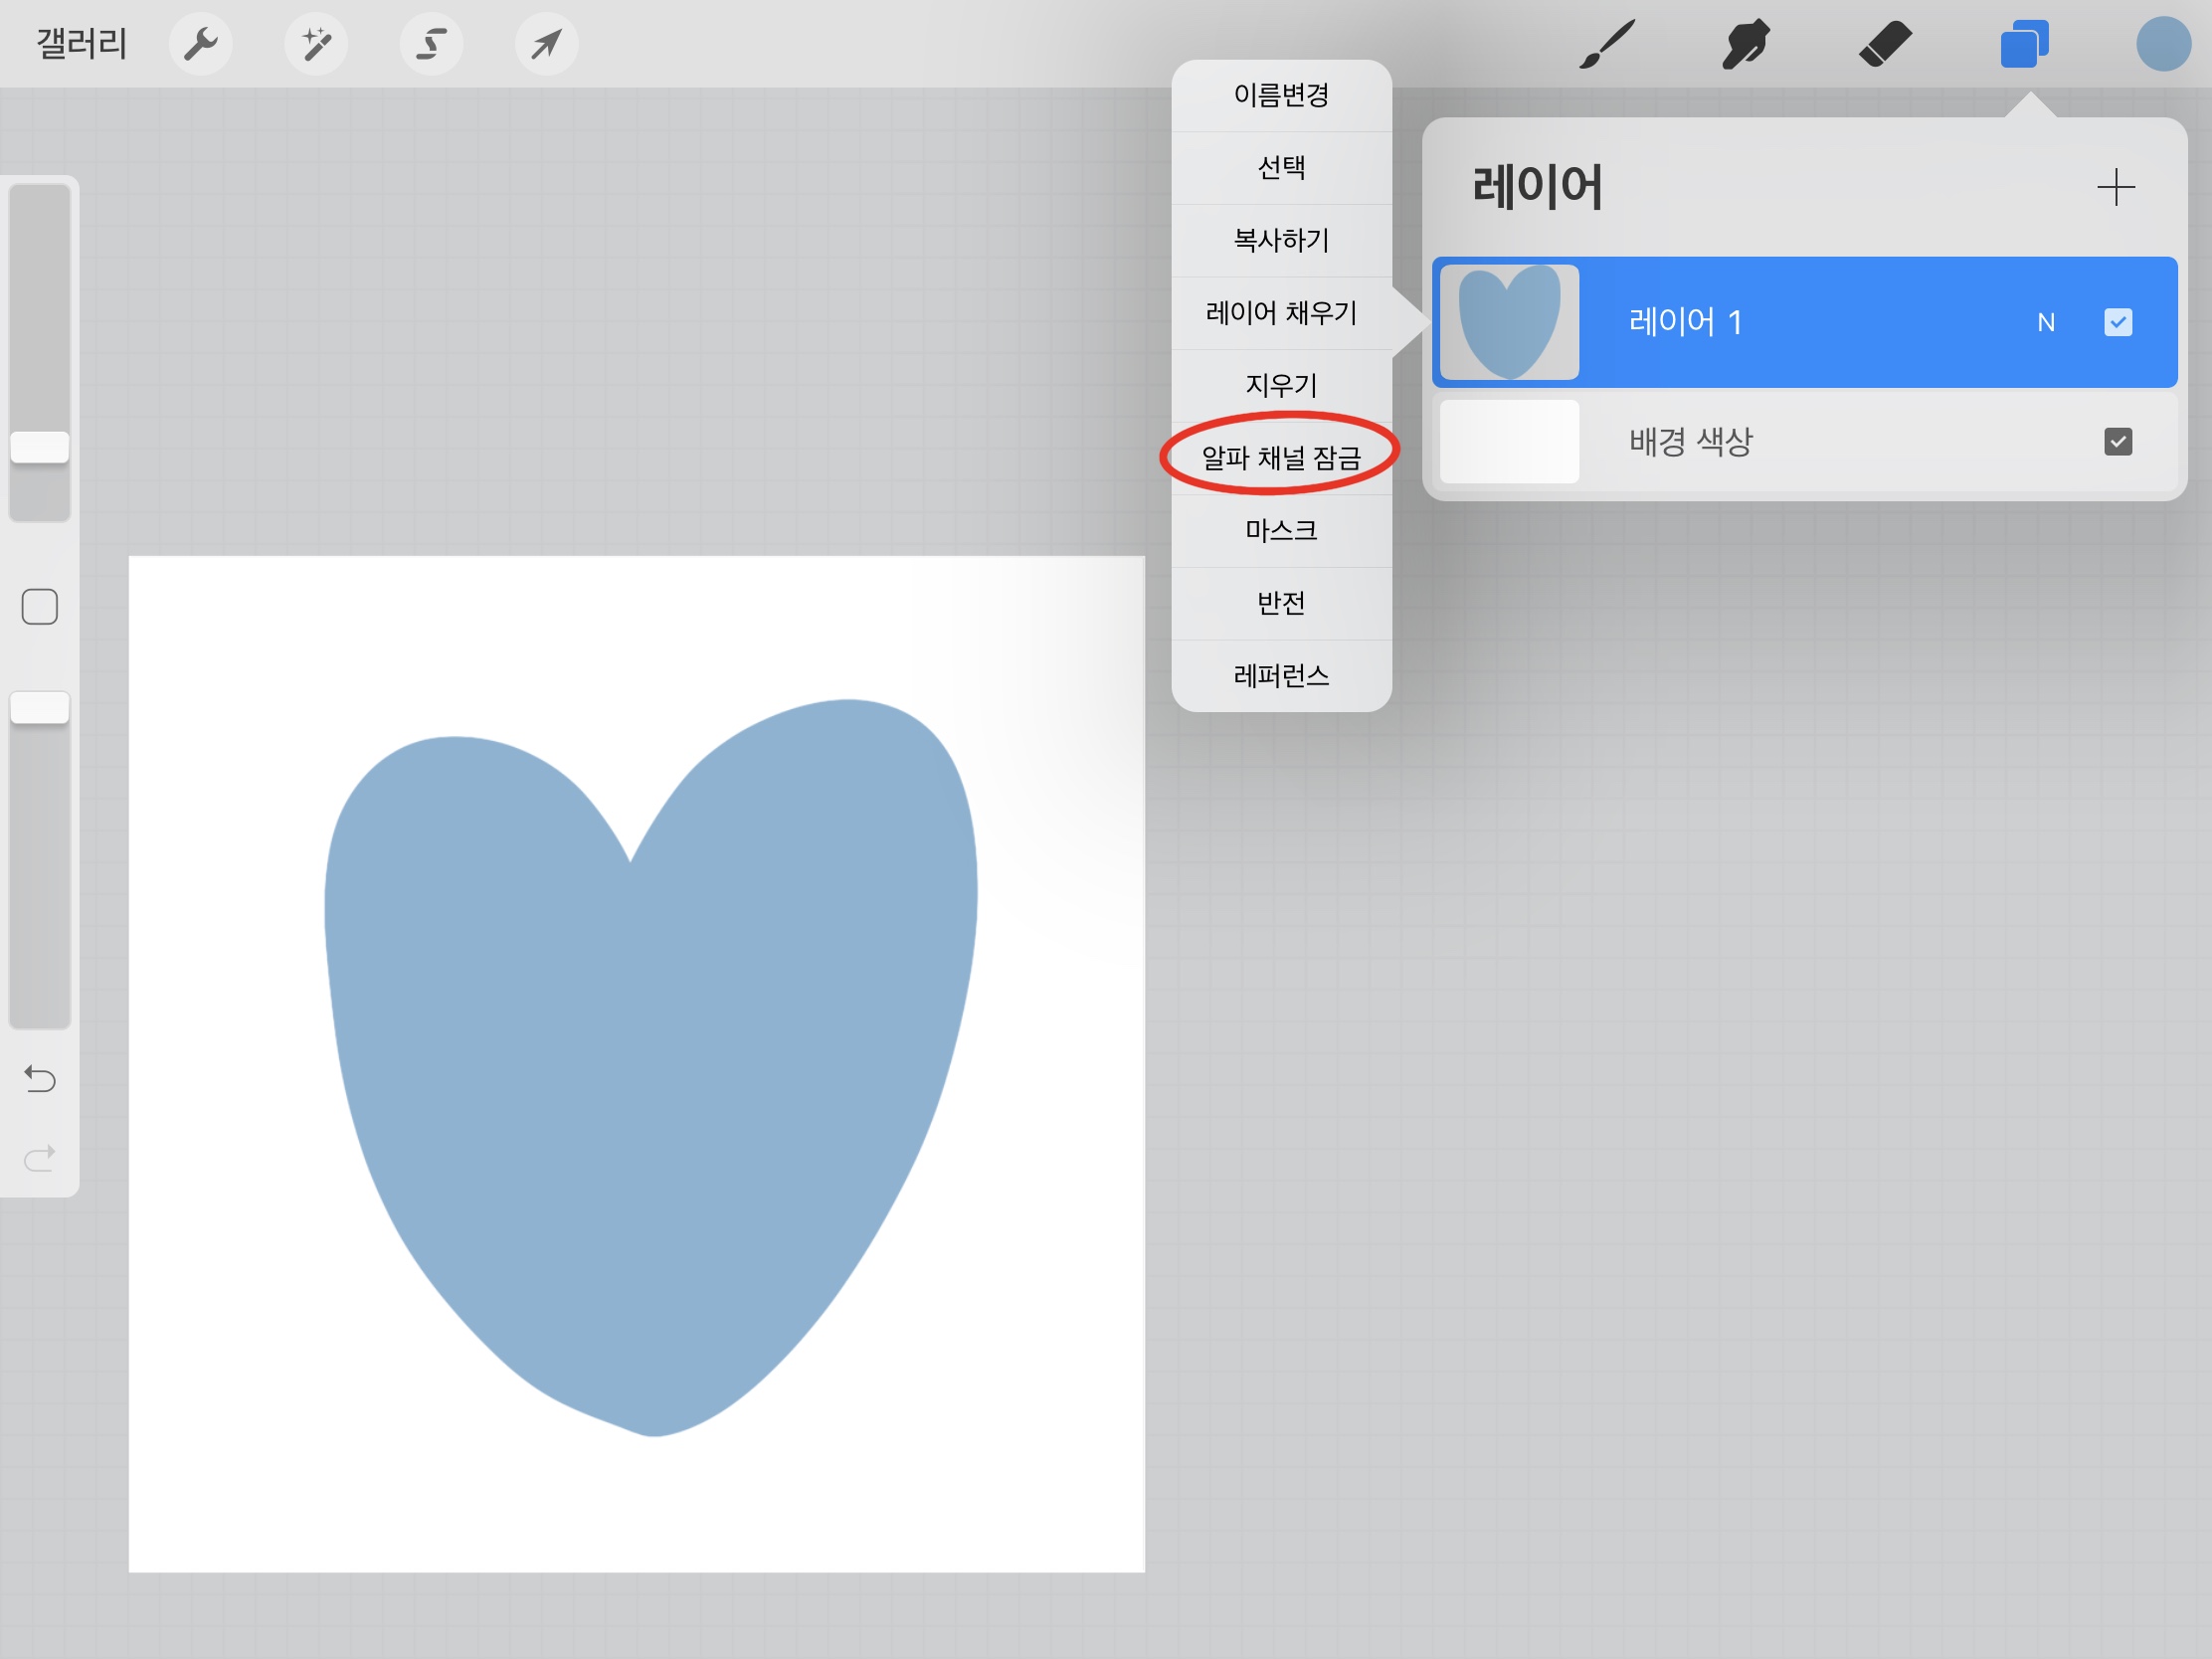The width and height of the screenshot is (2212, 1659).
Task: Return to 갤러리
Action: coord(81,44)
